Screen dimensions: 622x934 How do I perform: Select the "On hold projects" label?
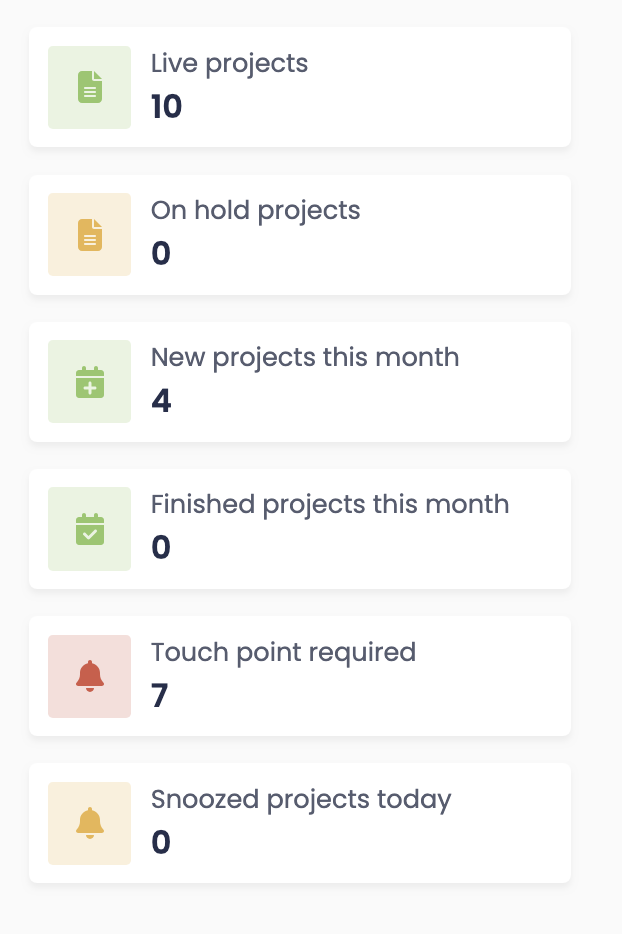[x=255, y=211]
